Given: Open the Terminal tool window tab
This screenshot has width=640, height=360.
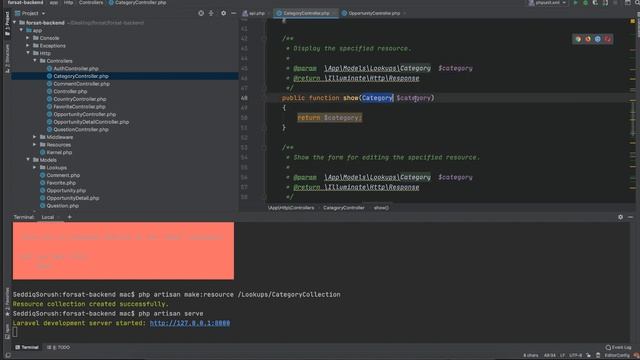Looking at the screenshot, I should pos(27,347).
